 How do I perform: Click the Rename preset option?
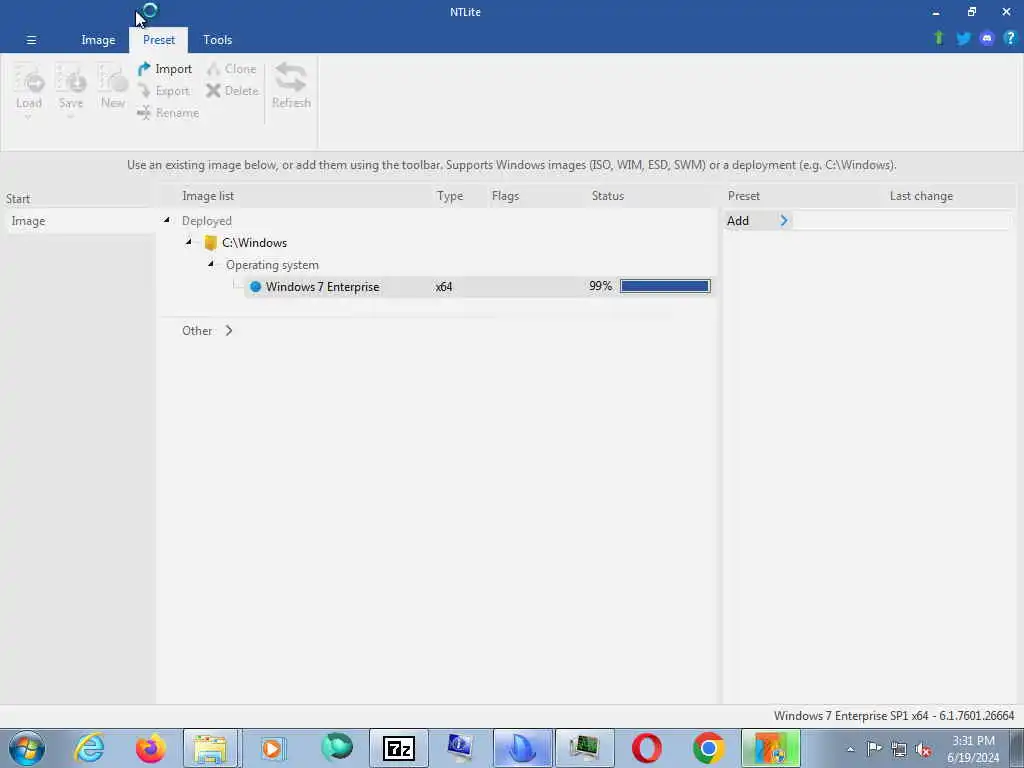[x=168, y=113]
